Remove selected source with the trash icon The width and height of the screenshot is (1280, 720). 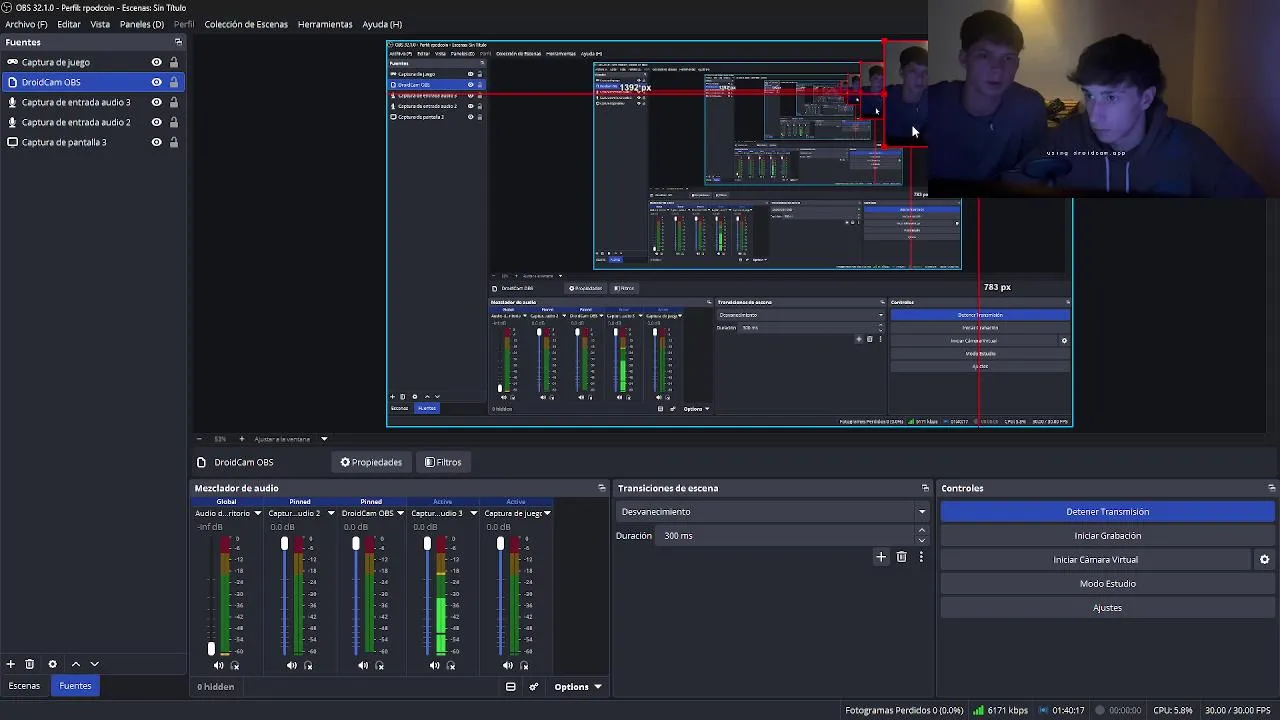pyautogui.click(x=30, y=664)
